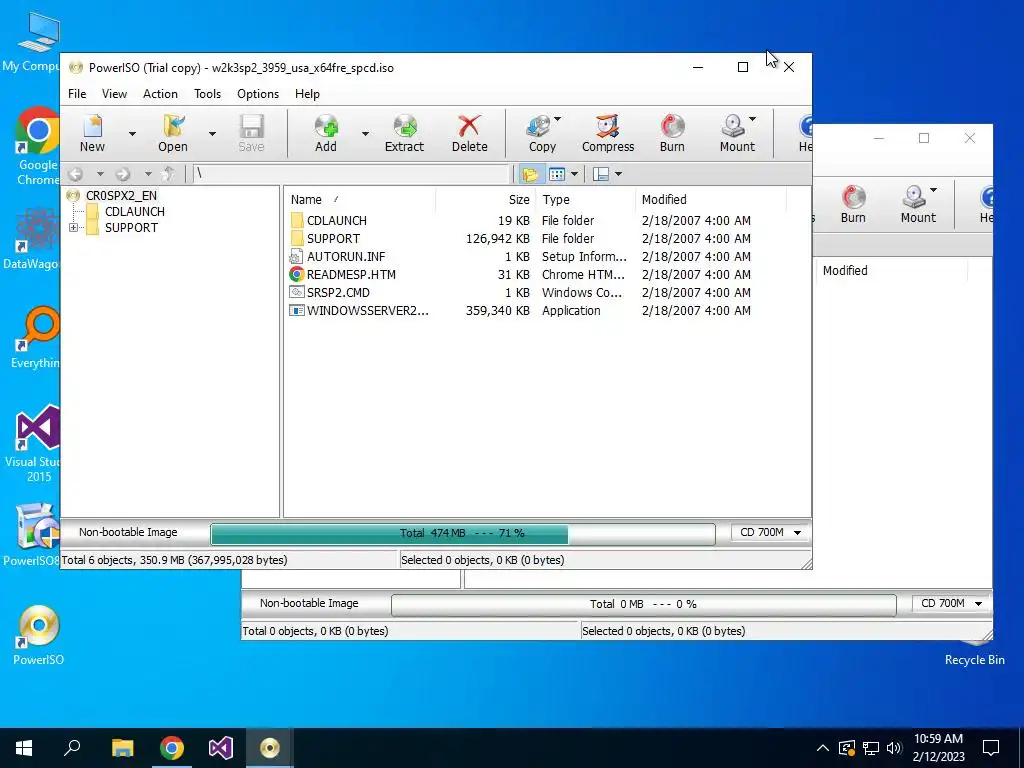Click the layout panel icon
Screen dimensions: 1024x768
[601, 174]
